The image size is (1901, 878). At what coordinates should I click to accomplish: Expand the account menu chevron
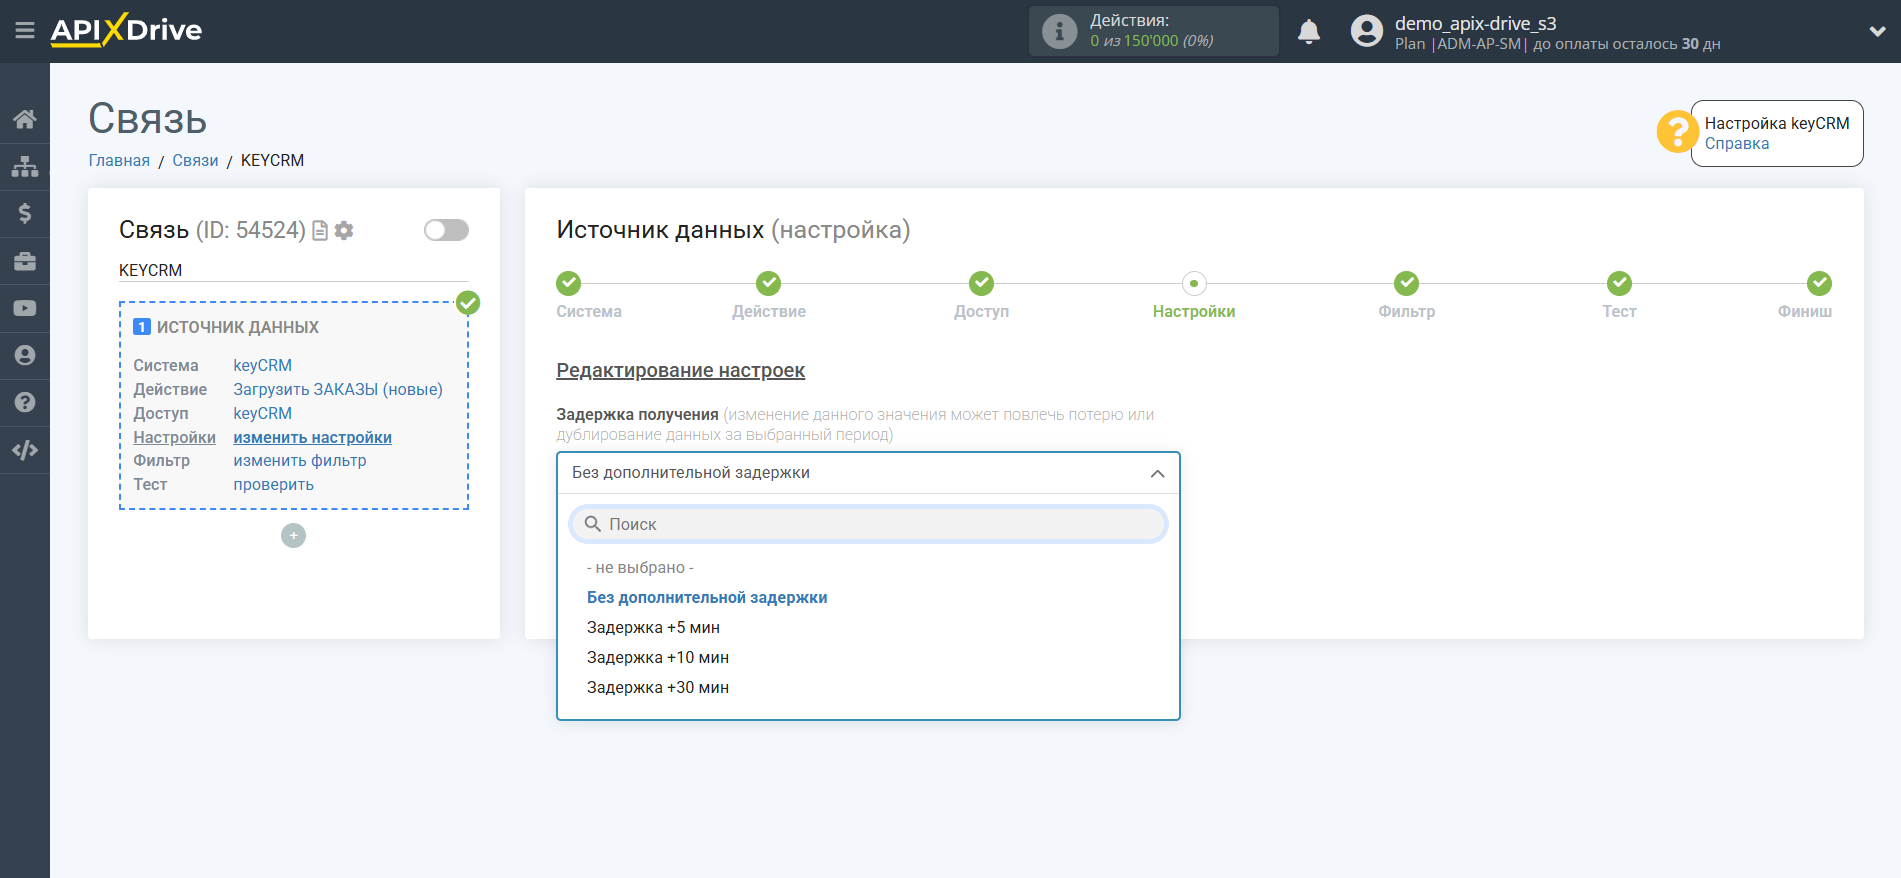point(1877,31)
